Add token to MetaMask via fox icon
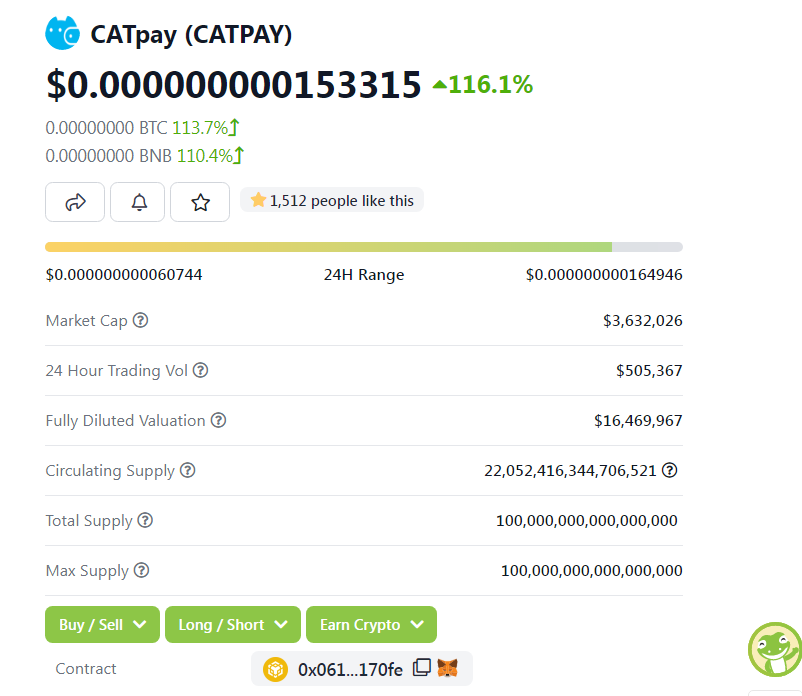Screen dimensions: 802x696 [x=448, y=668]
